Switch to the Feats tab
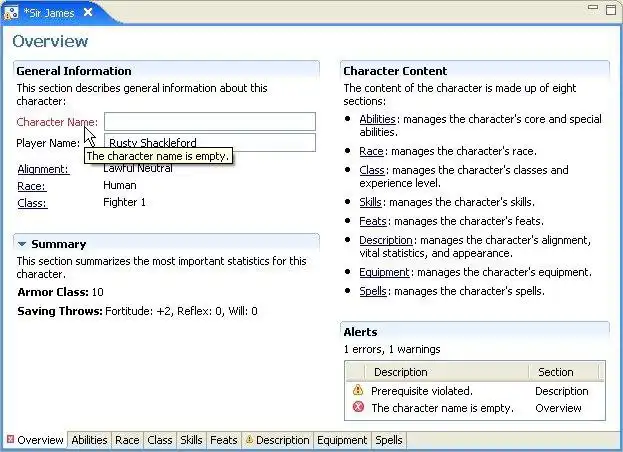This screenshot has width=623, height=452. tap(224, 440)
